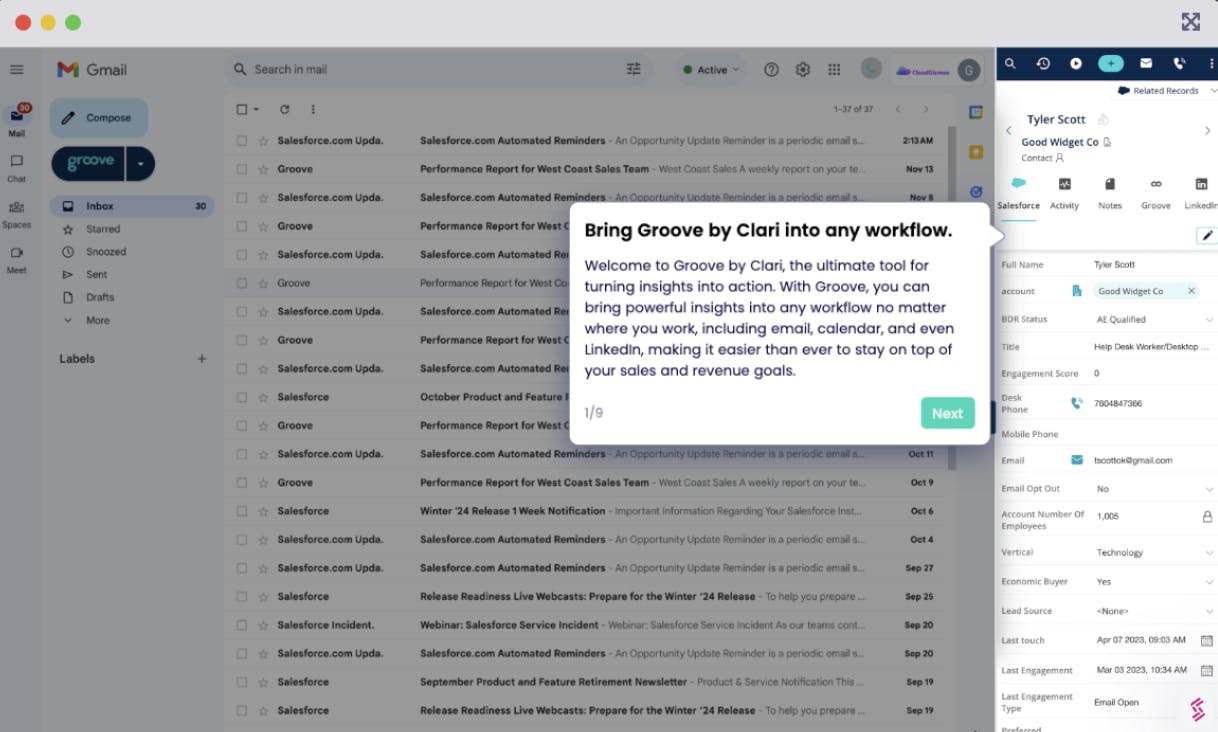
Task: Click the Groove envelope icon
Action: (1146, 63)
